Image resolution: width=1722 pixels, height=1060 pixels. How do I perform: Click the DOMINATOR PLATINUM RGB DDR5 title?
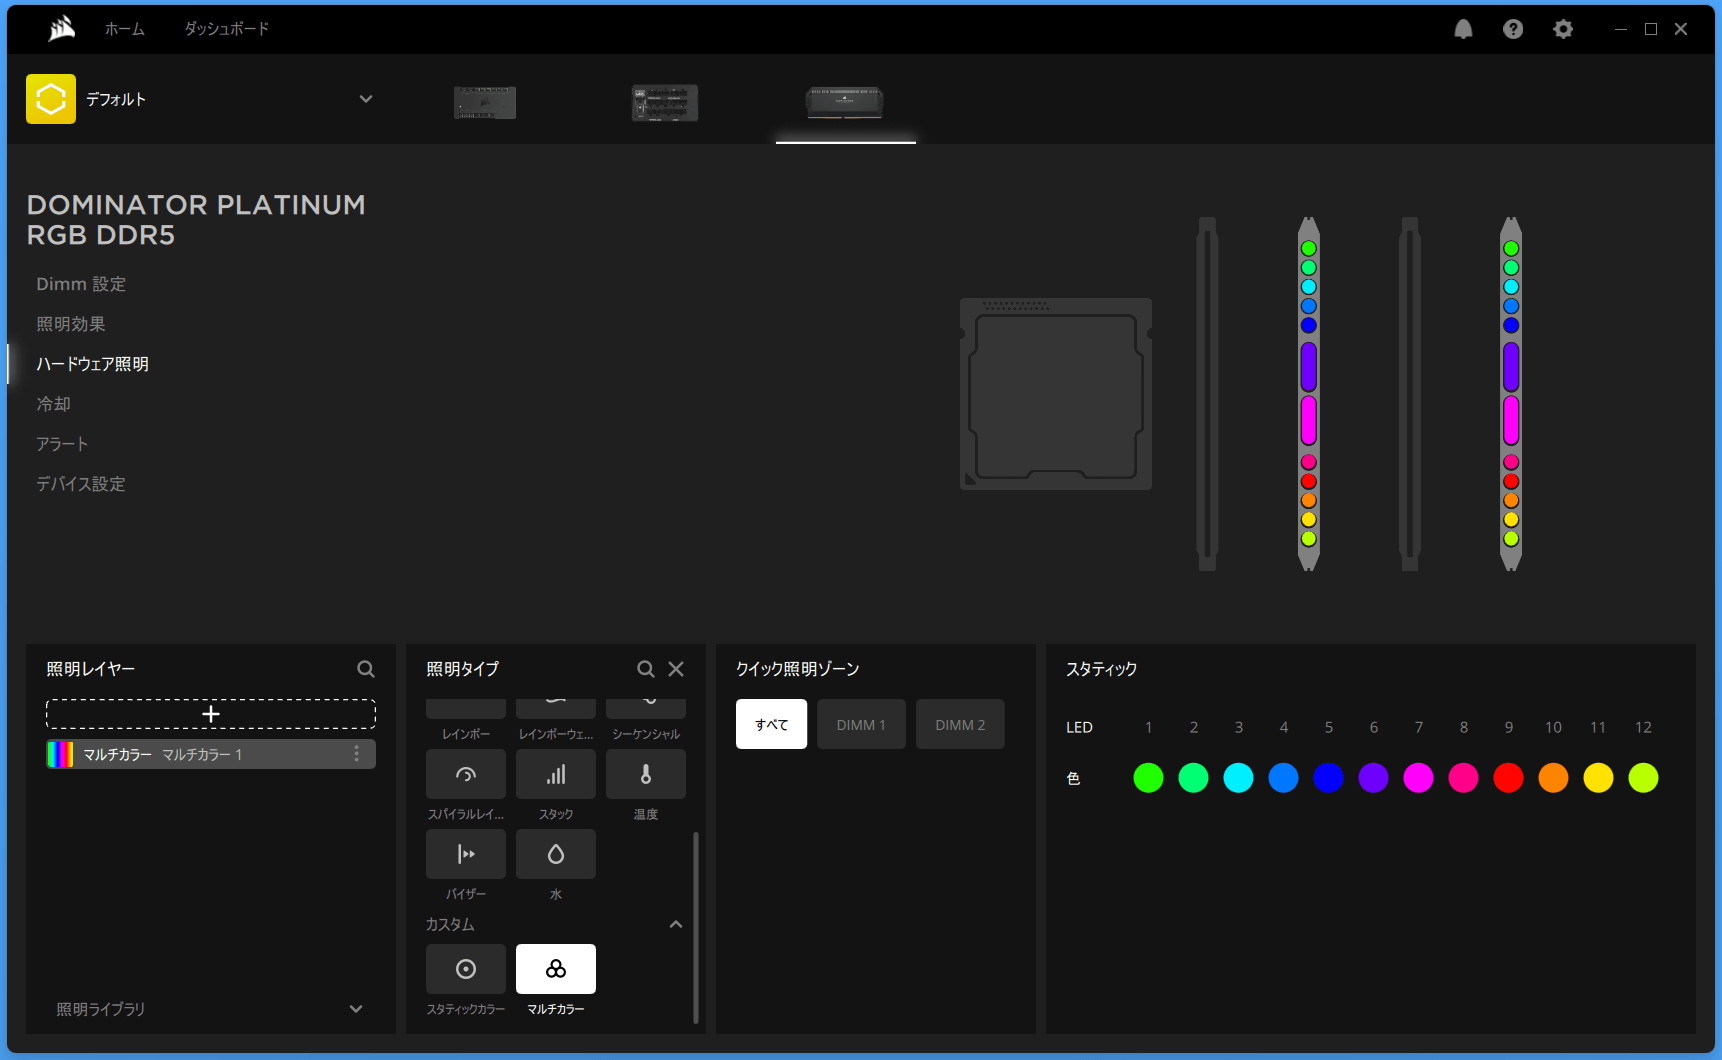click(196, 220)
